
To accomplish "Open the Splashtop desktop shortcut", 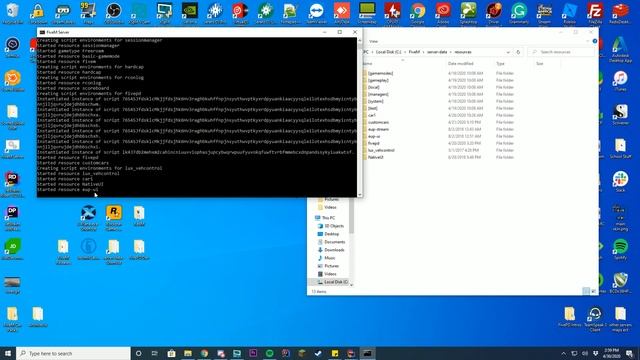I will coord(468,13).
